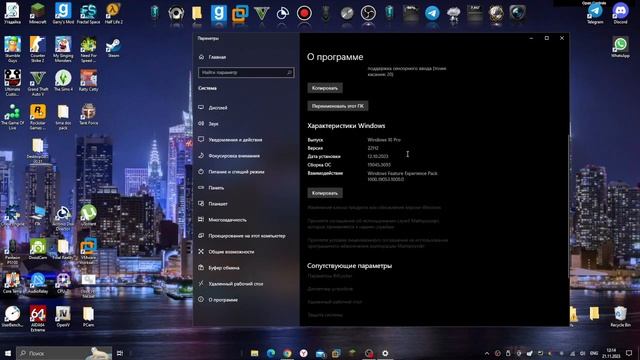
Task: Open Task View on the taskbar
Action: tap(120, 353)
